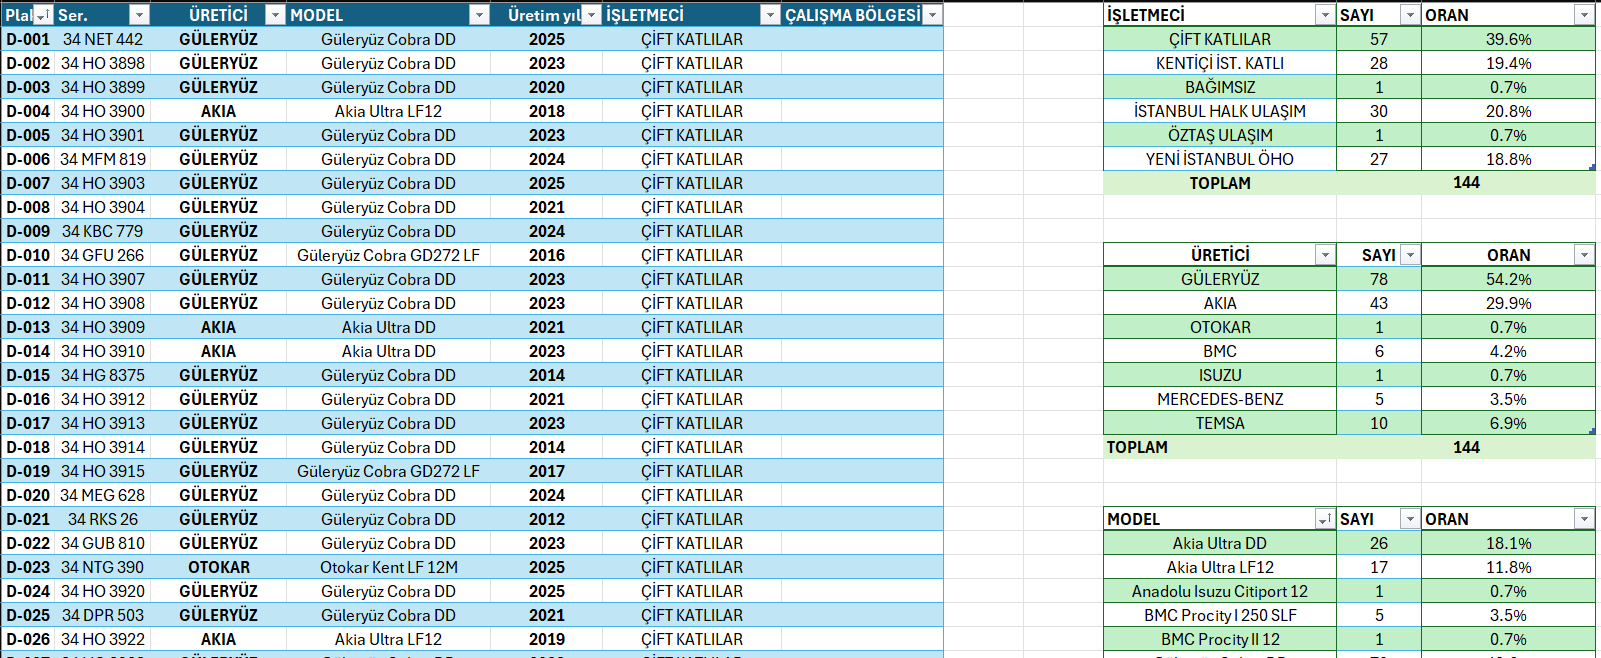The width and height of the screenshot is (1601, 658).
Task: Open SAYI filter arrow in the ÜRETİCİ summary table
Action: [x=1409, y=255]
